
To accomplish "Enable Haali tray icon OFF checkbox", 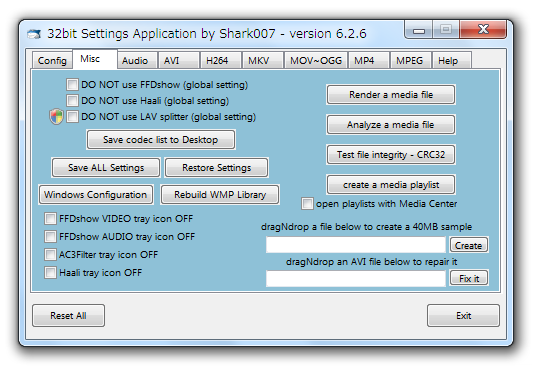I will (50, 273).
